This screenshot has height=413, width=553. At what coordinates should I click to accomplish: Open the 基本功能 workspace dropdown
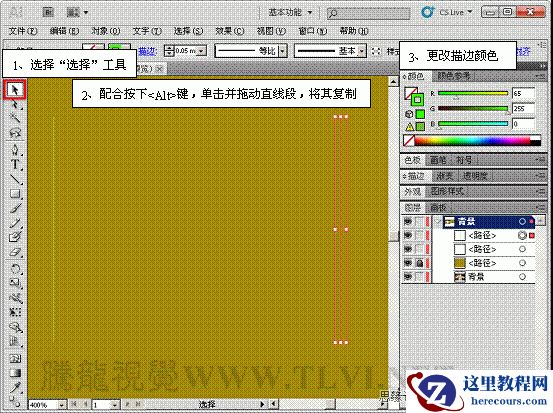(290, 12)
